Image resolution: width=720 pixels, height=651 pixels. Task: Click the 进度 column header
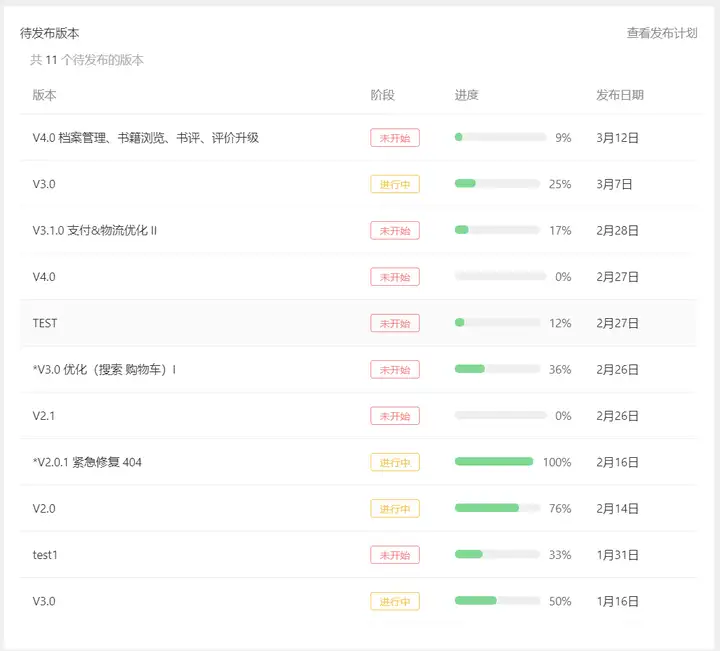pos(466,95)
